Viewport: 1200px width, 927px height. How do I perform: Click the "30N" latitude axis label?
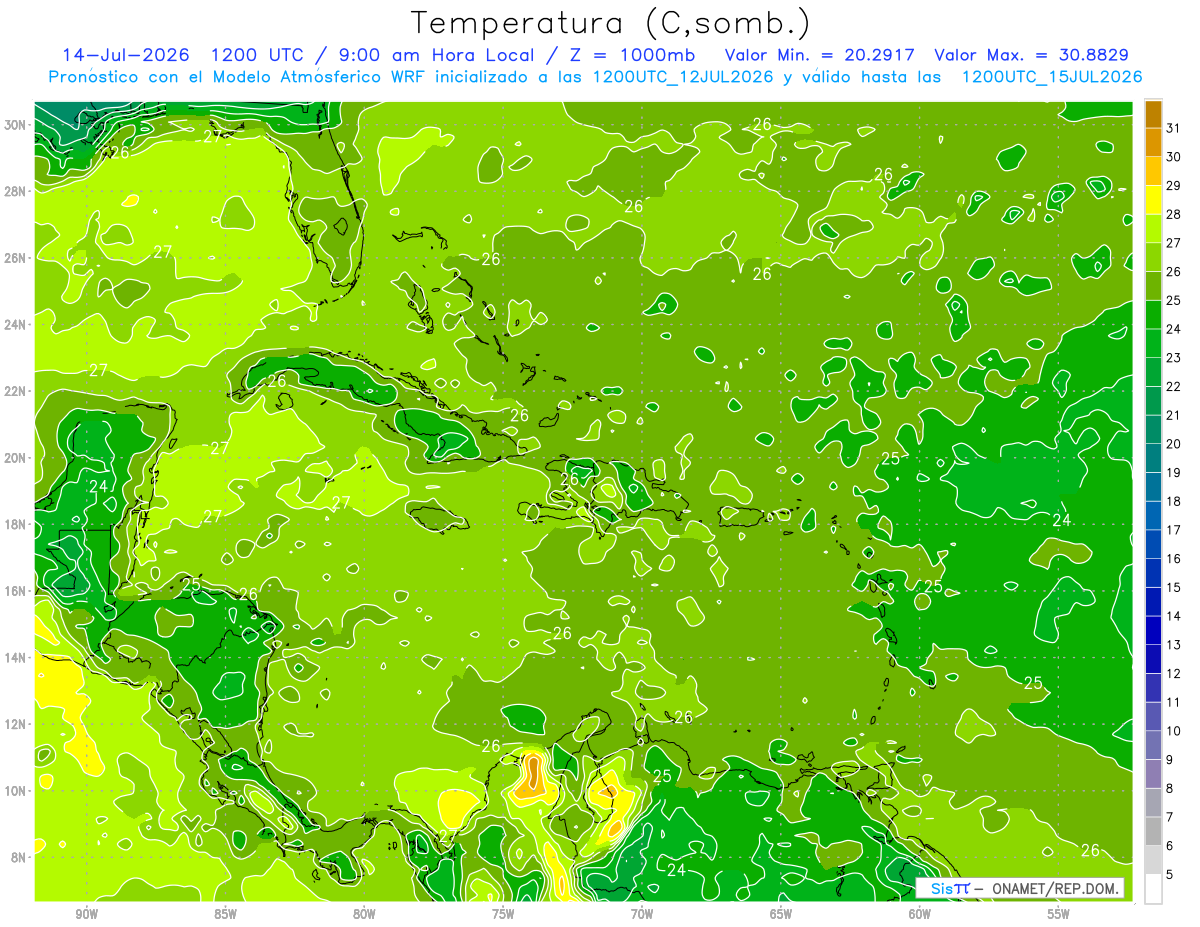tap(15, 125)
